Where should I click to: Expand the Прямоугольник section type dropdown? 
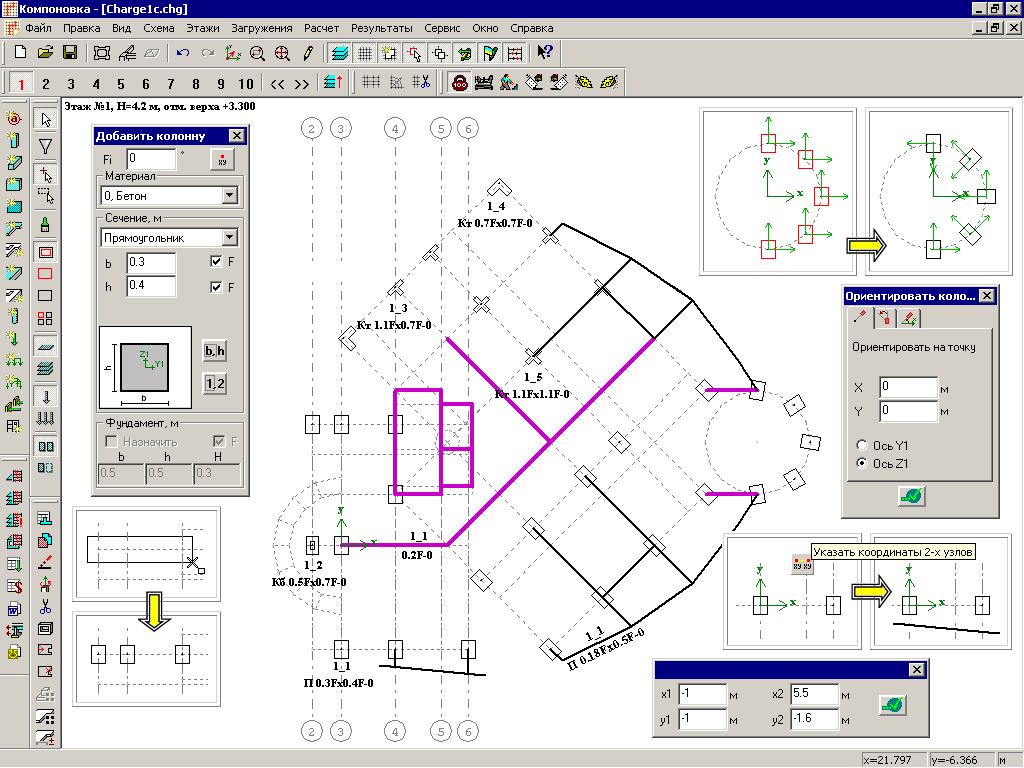pos(229,237)
